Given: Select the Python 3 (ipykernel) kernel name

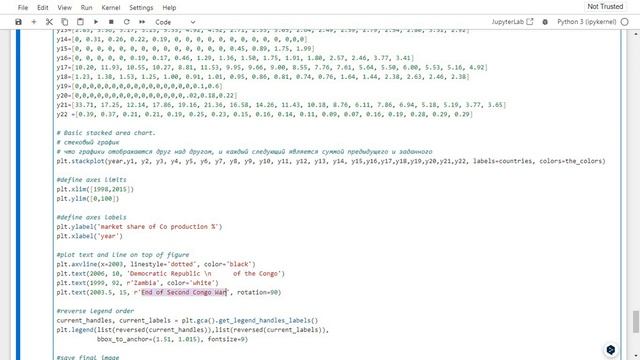Looking at the screenshot, I should pyautogui.click(x=587, y=22).
